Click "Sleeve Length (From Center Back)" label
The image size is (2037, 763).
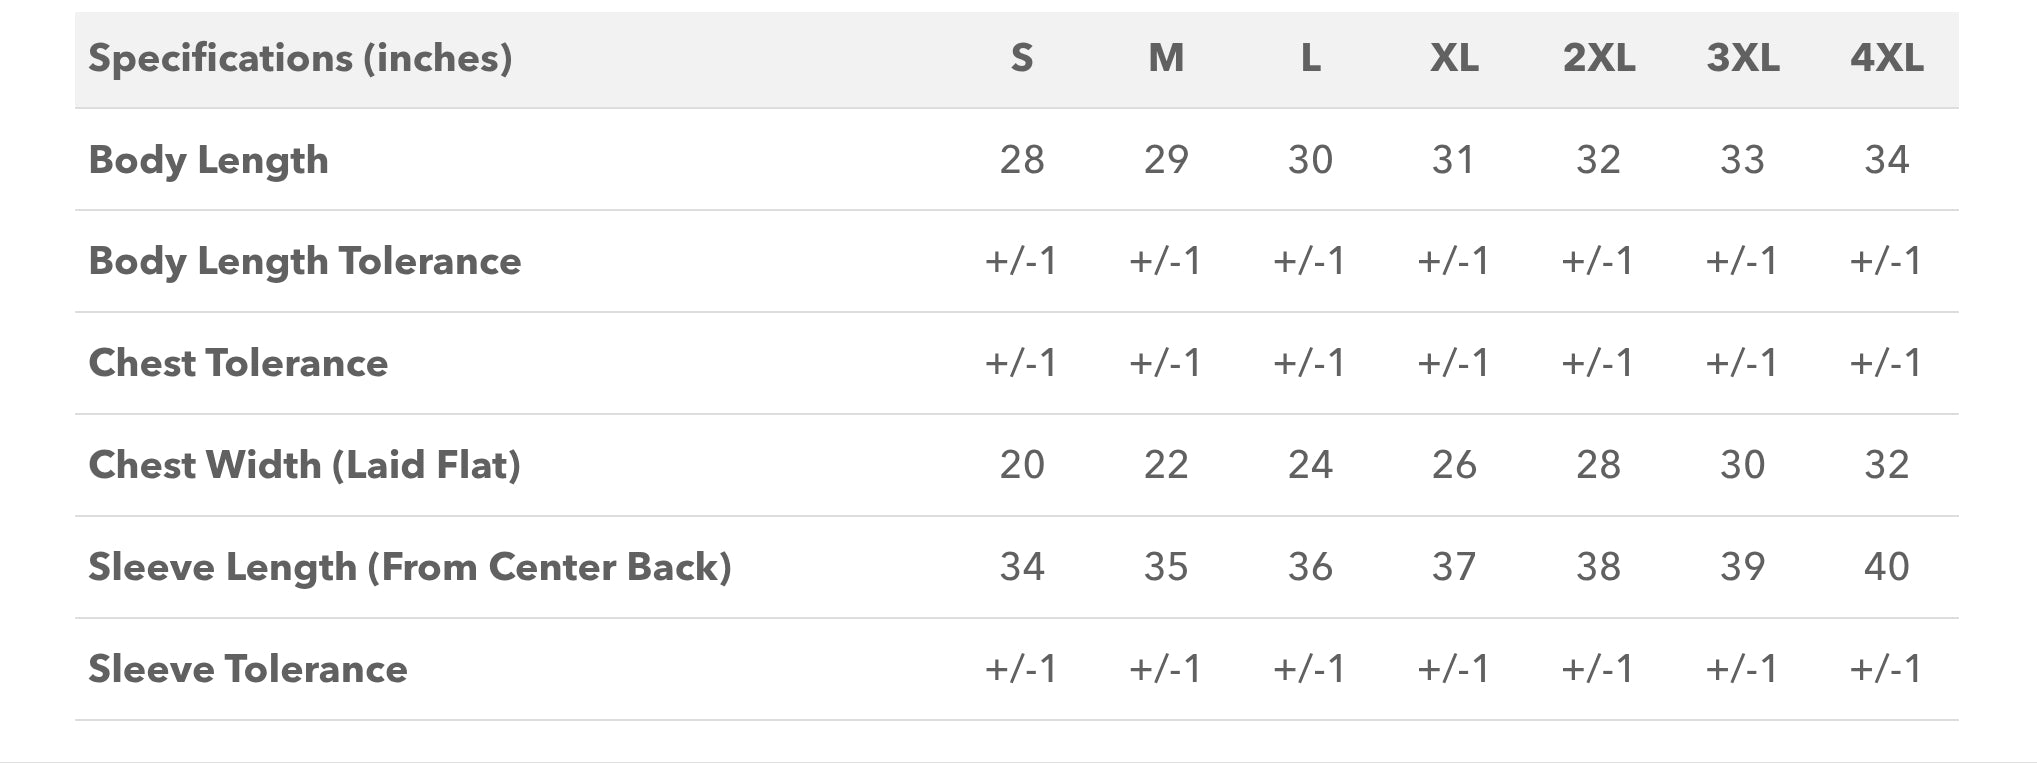tap(410, 567)
